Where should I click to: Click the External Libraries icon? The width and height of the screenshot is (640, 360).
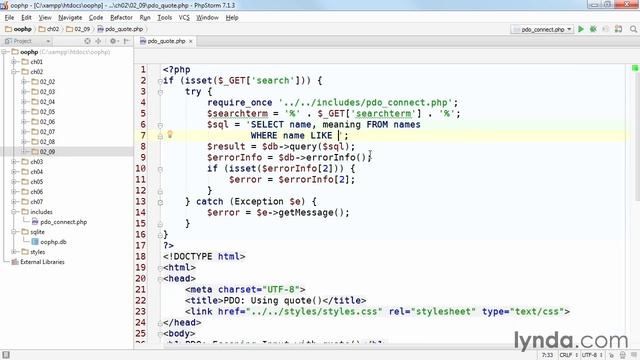pyautogui.click(x=15, y=262)
